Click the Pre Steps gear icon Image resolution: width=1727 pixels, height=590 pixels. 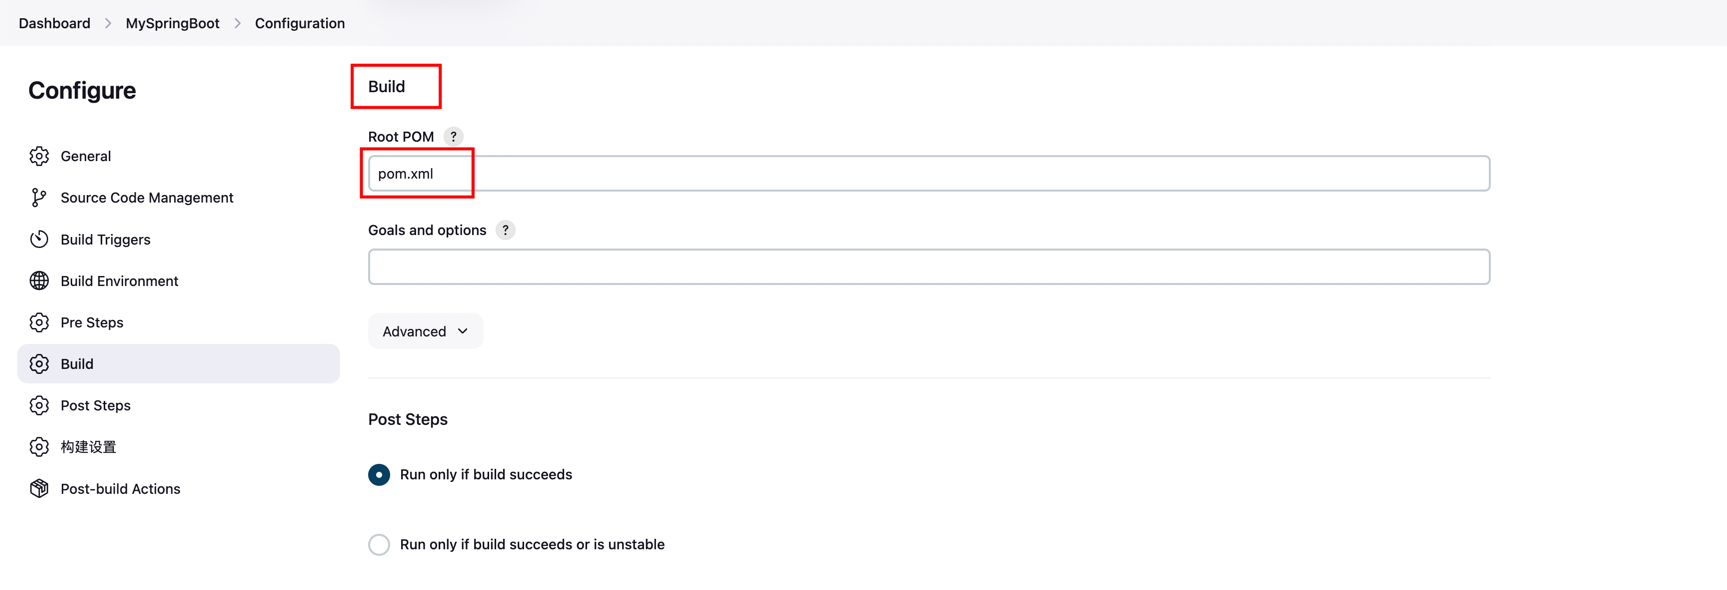(39, 323)
